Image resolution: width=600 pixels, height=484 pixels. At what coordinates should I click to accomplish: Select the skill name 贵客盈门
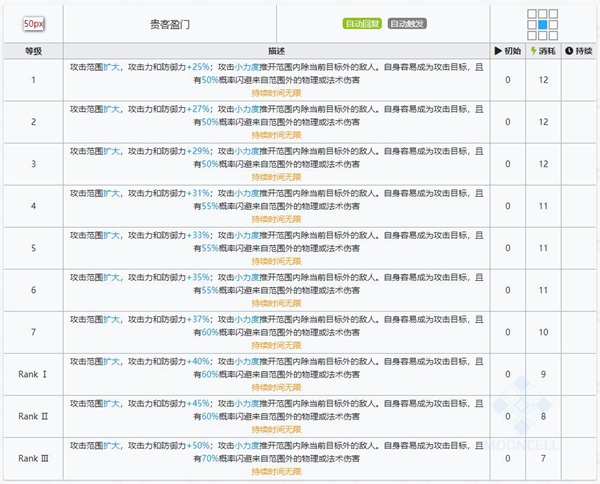point(170,25)
